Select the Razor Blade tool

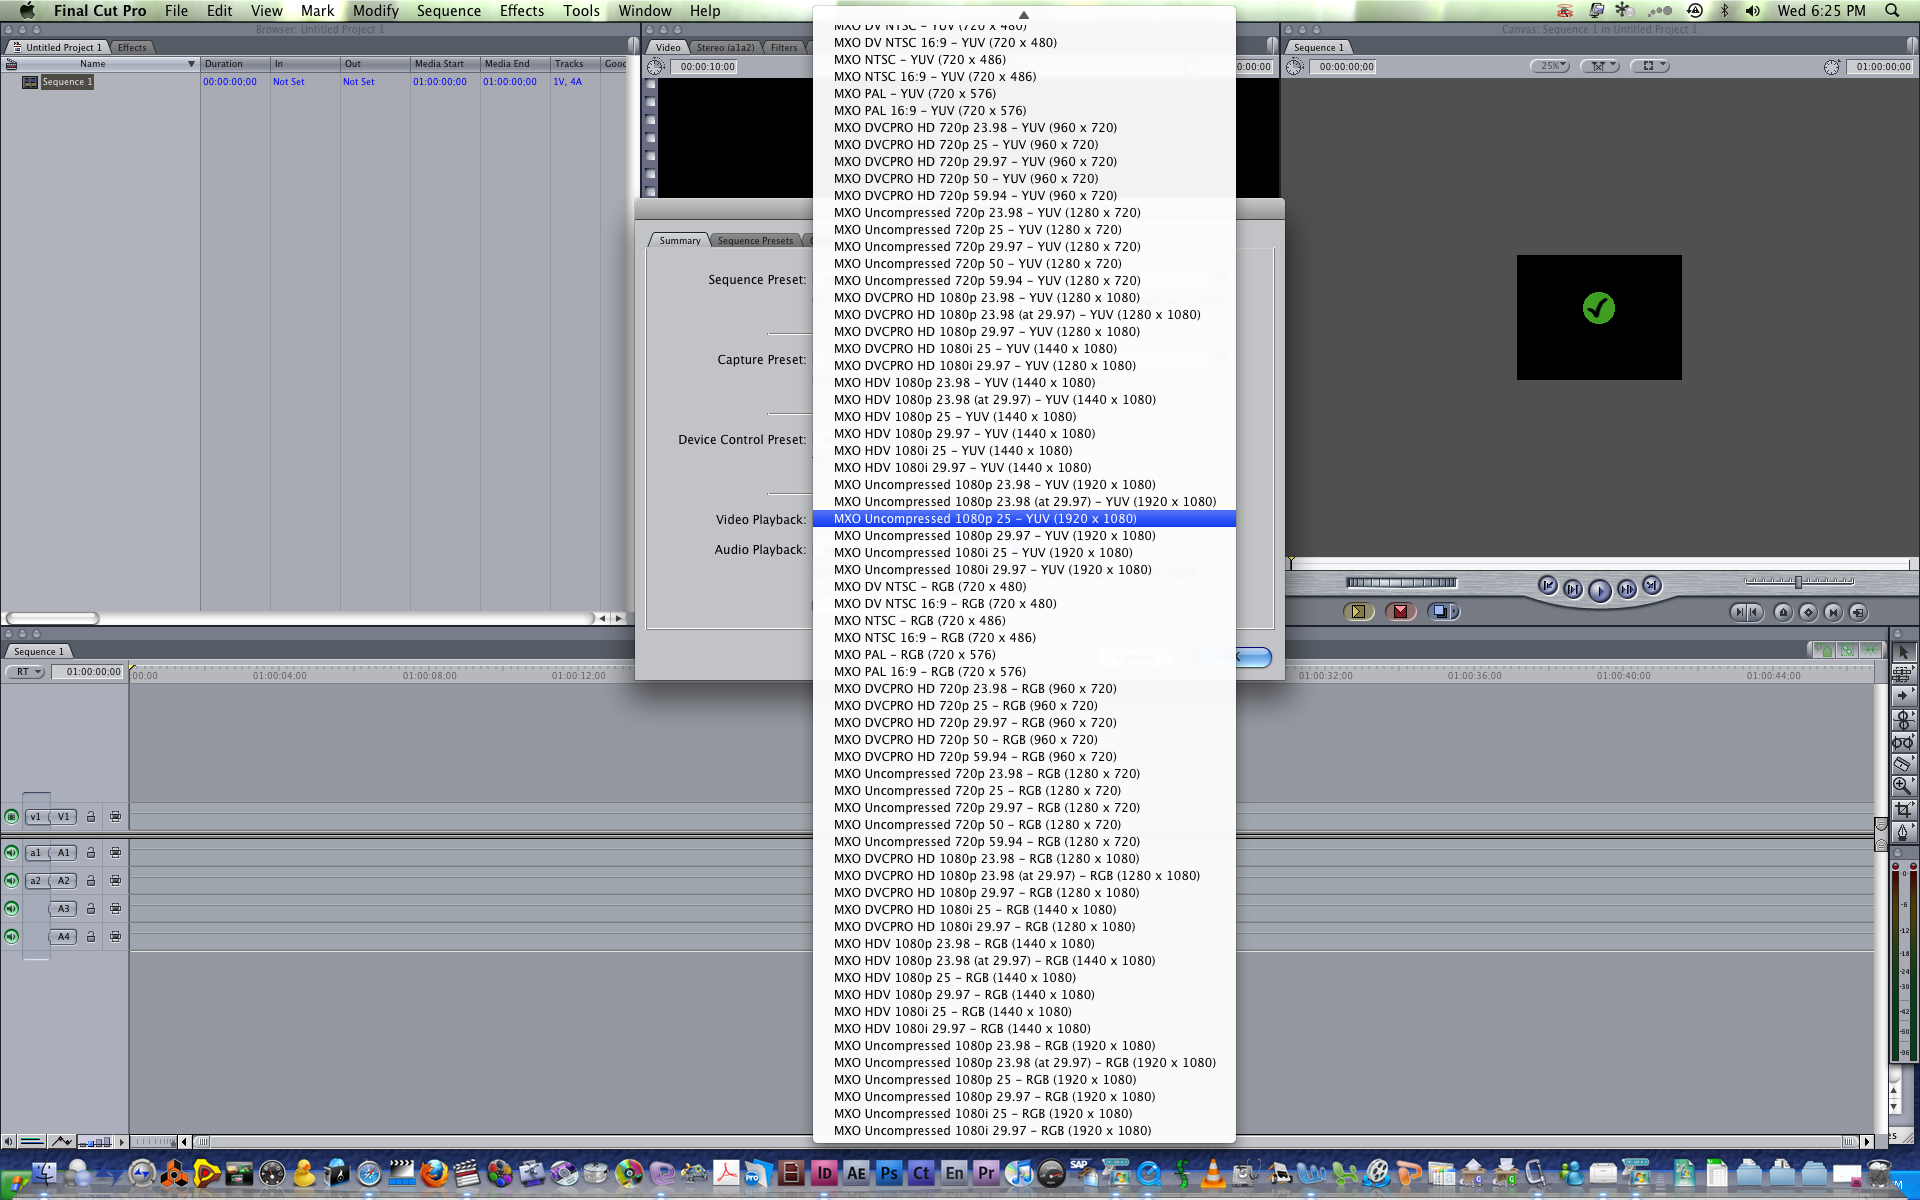point(1902,763)
